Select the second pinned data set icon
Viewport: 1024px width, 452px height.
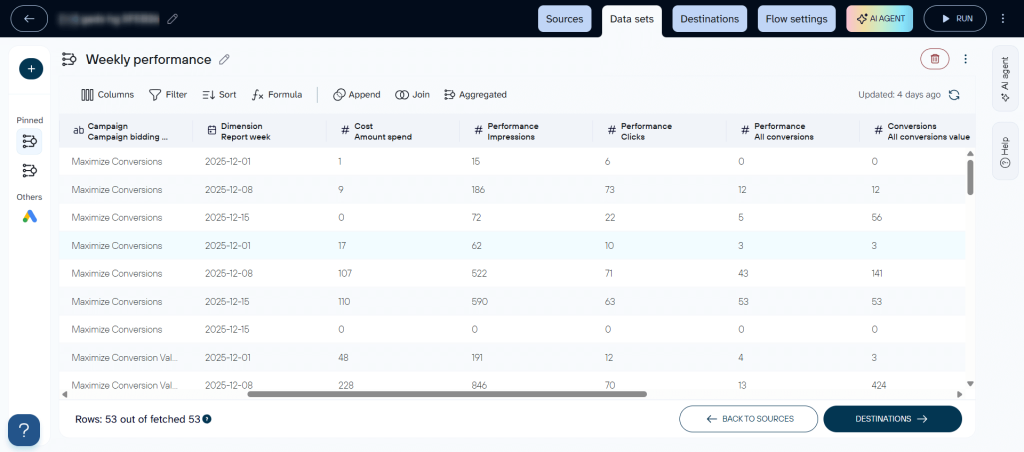click(29, 170)
